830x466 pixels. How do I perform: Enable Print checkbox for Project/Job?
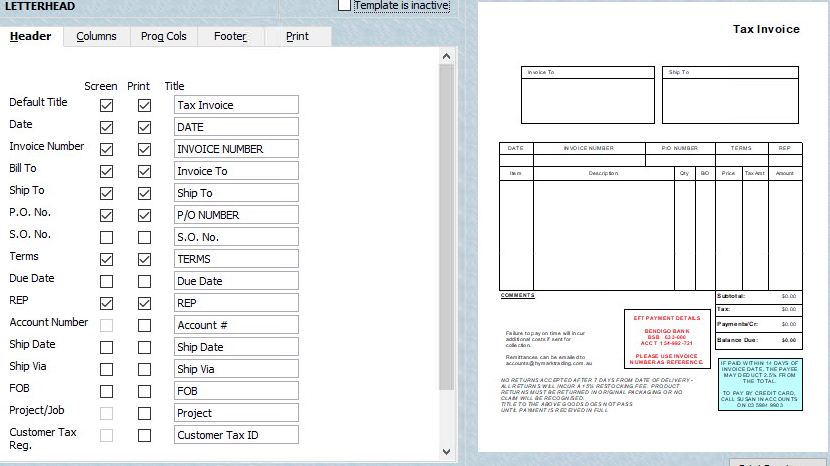coord(144,413)
